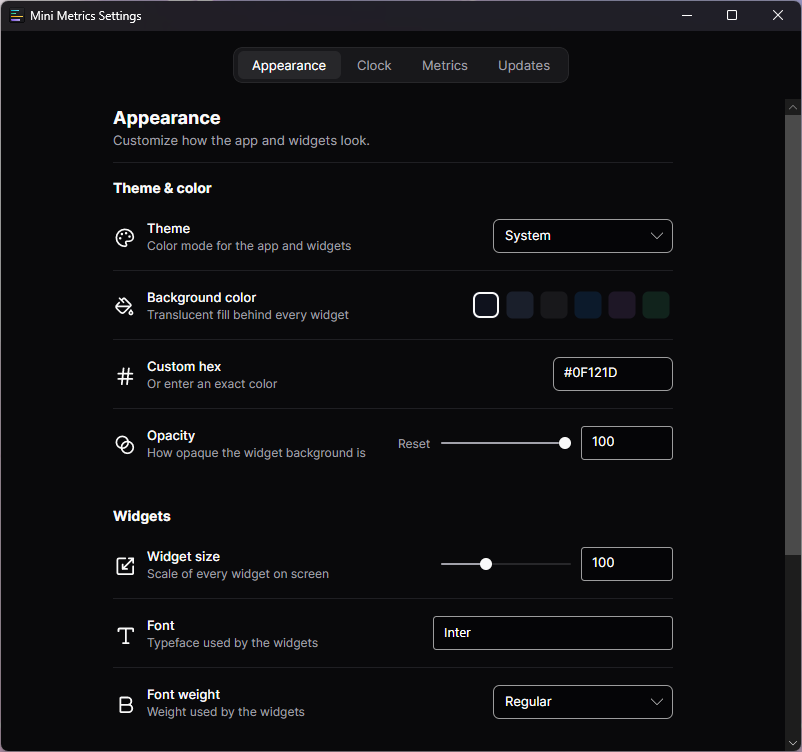The image size is (802, 752).
Task: Switch to the Clock tab
Action: 374,65
